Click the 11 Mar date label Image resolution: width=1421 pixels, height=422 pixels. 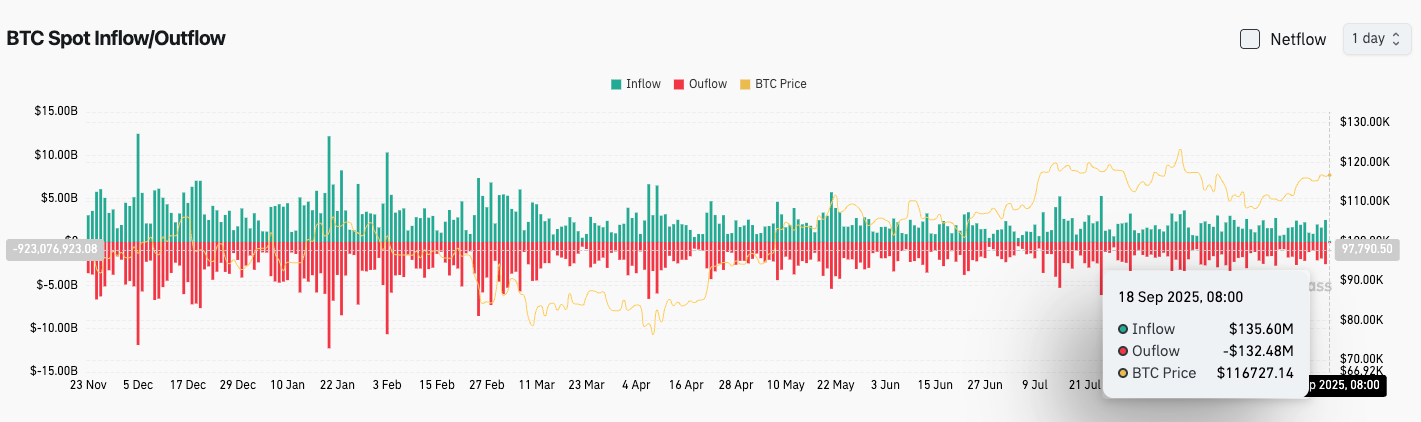pyautogui.click(x=536, y=384)
